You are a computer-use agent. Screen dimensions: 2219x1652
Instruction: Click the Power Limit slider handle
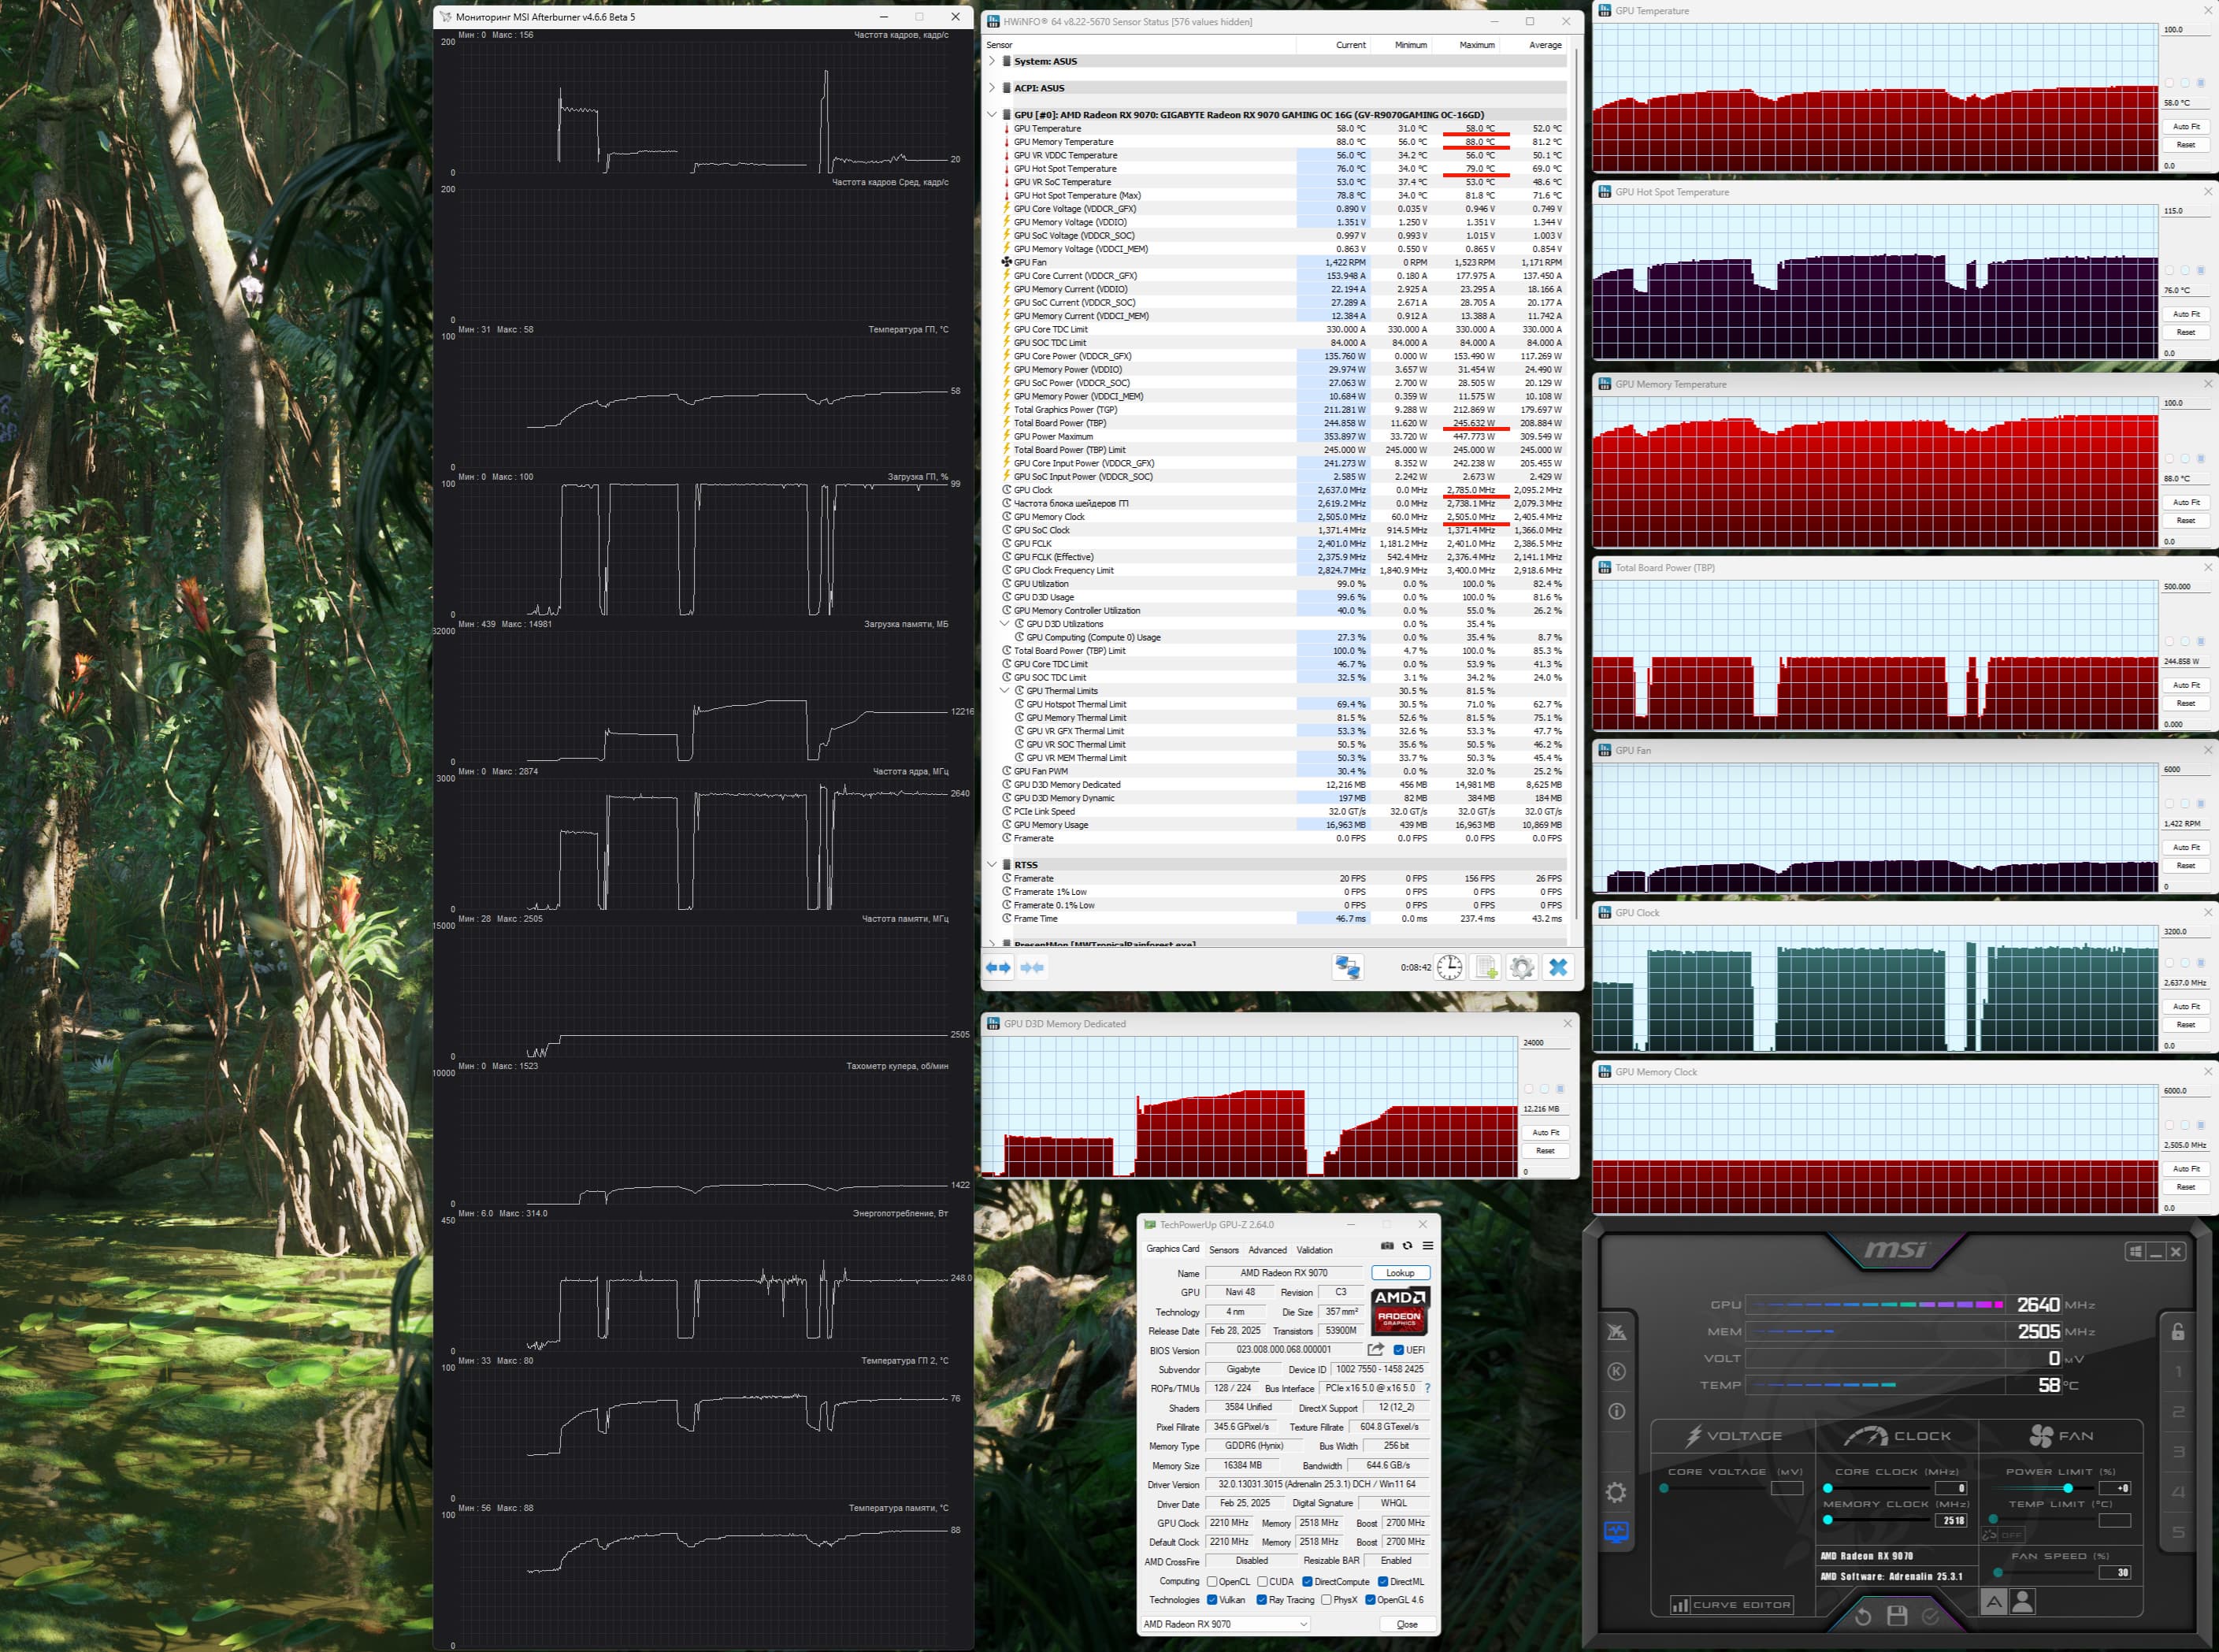(x=2068, y=1488)
